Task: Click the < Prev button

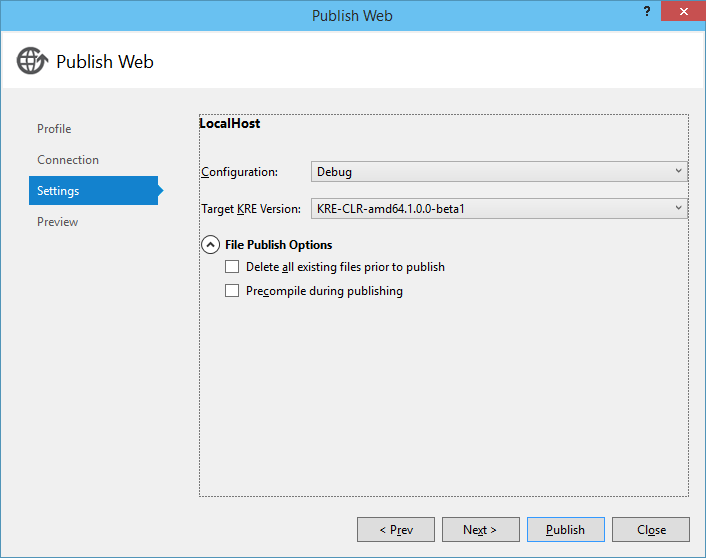Action: point(396,530)
